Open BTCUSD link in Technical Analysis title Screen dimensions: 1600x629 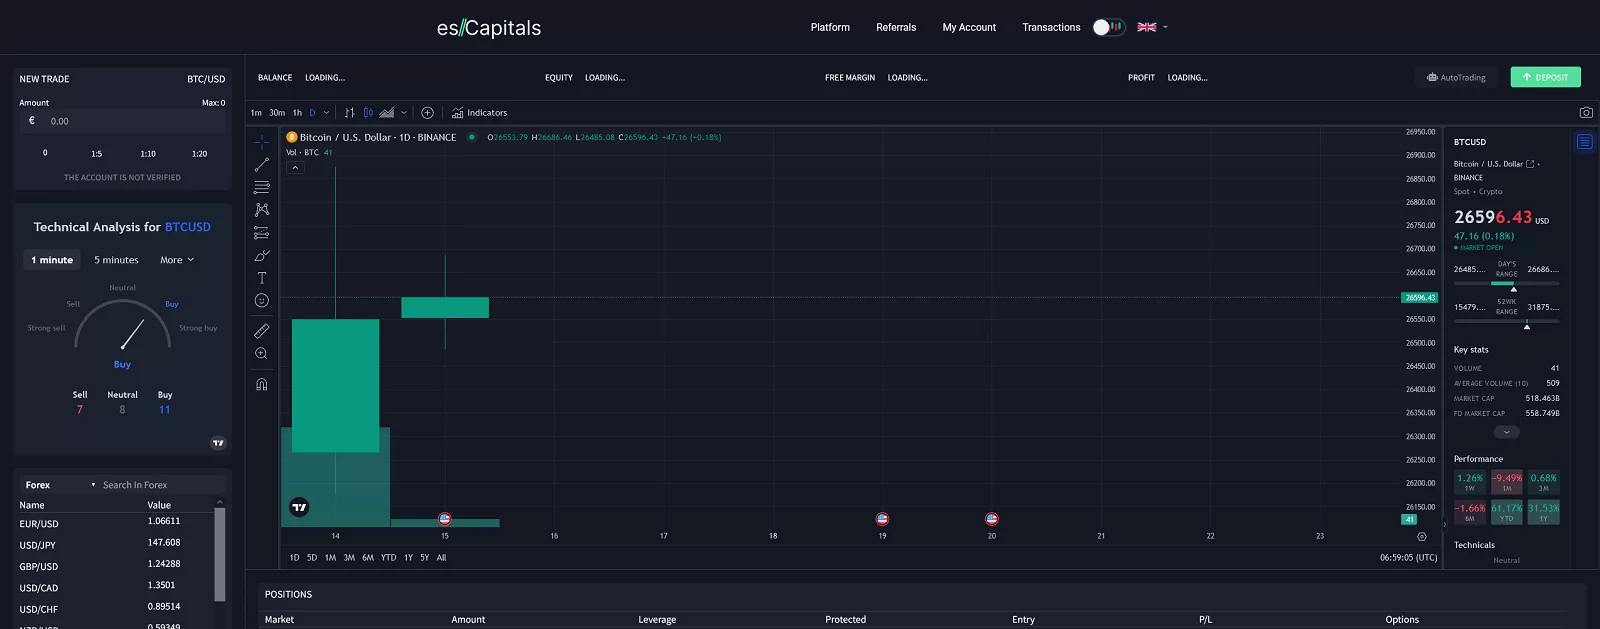(188, 227)
